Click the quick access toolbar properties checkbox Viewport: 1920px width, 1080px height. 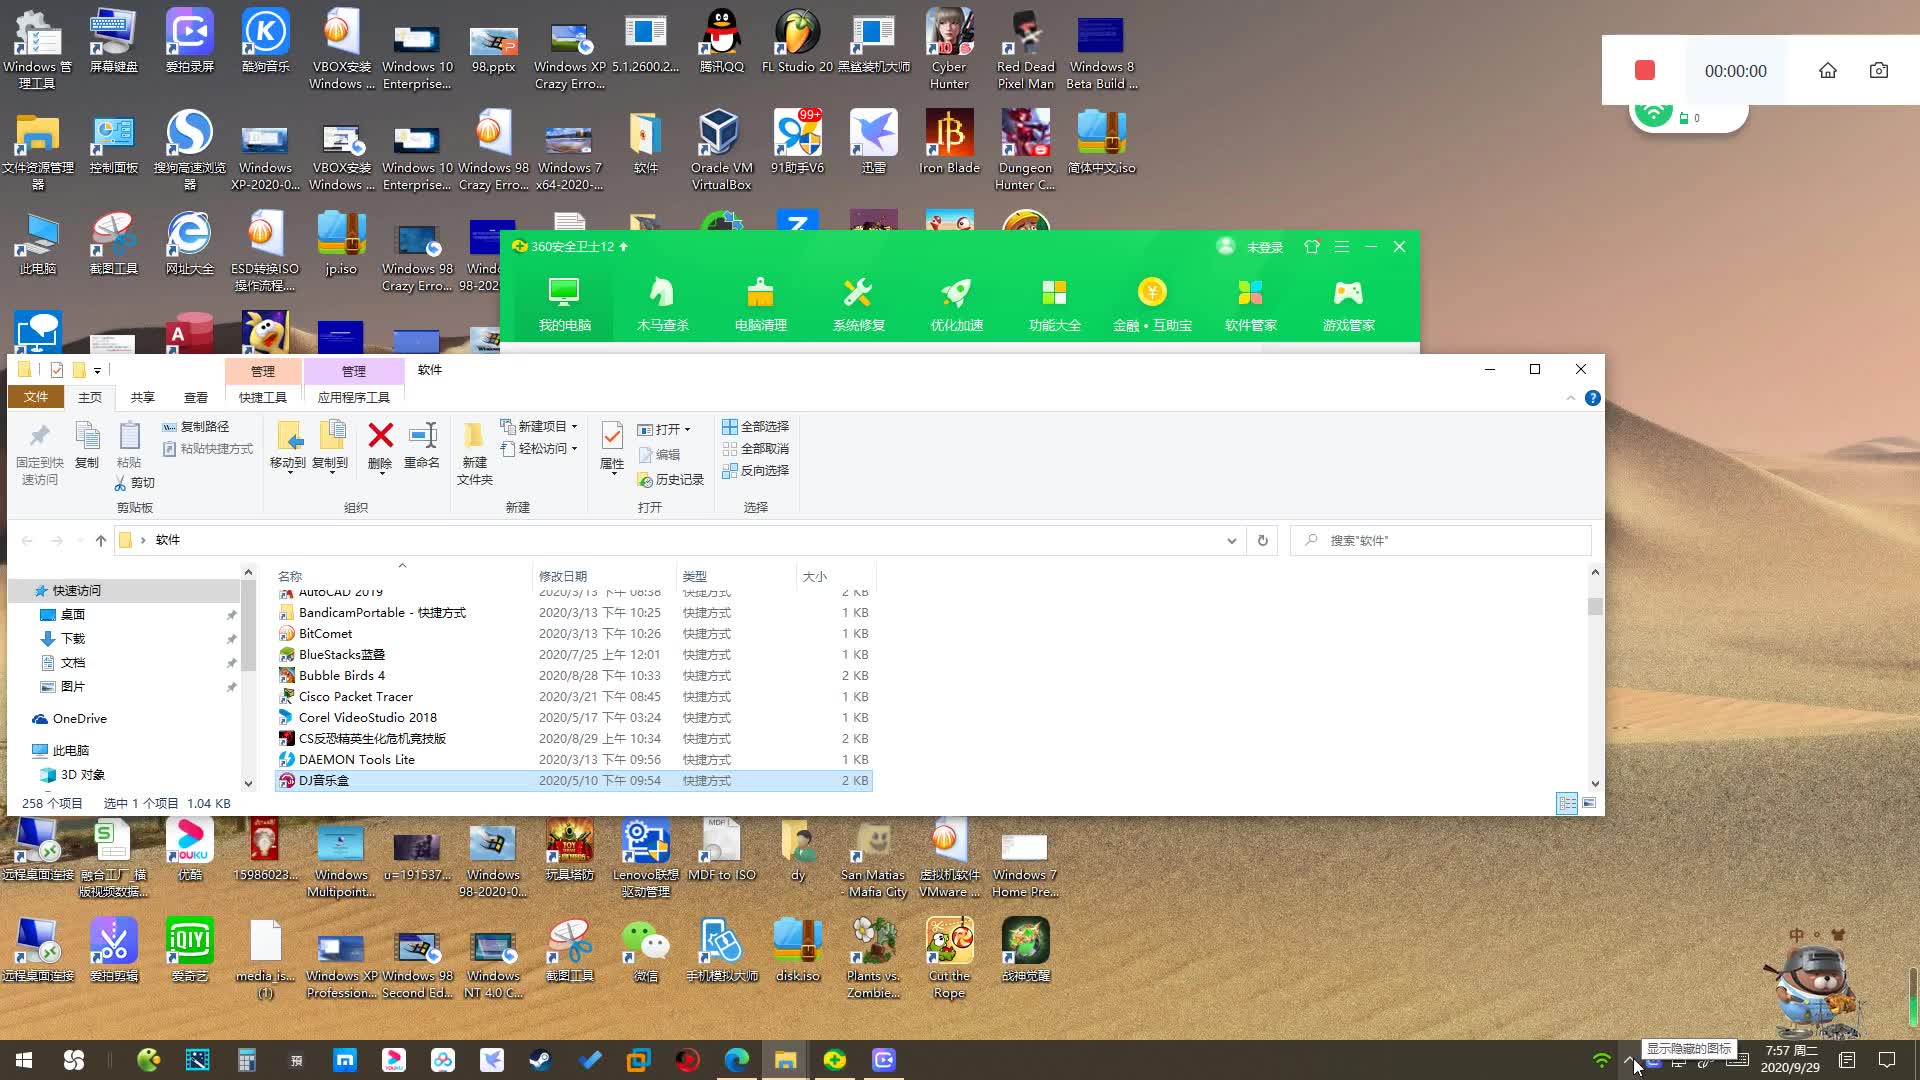tap(57, 370)
